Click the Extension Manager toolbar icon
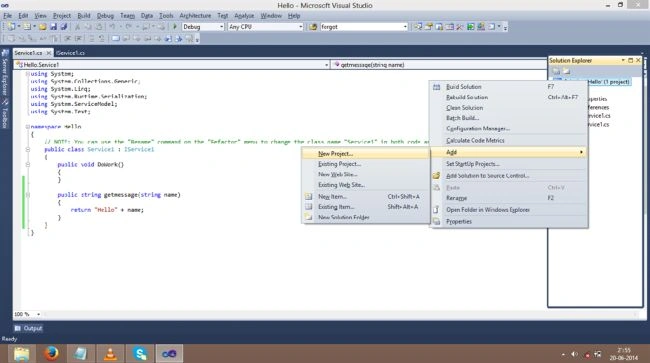 [x=481, y=27]
